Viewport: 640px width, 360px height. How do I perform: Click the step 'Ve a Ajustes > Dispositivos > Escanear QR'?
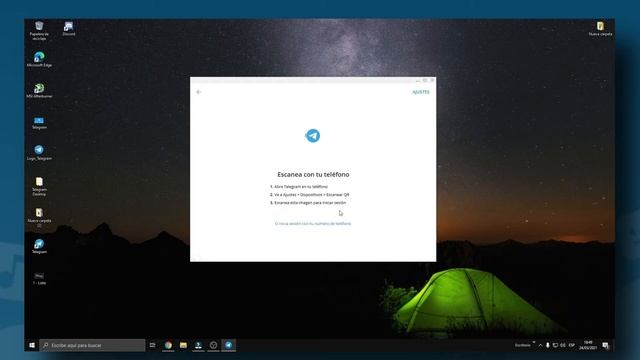[310, 195]
